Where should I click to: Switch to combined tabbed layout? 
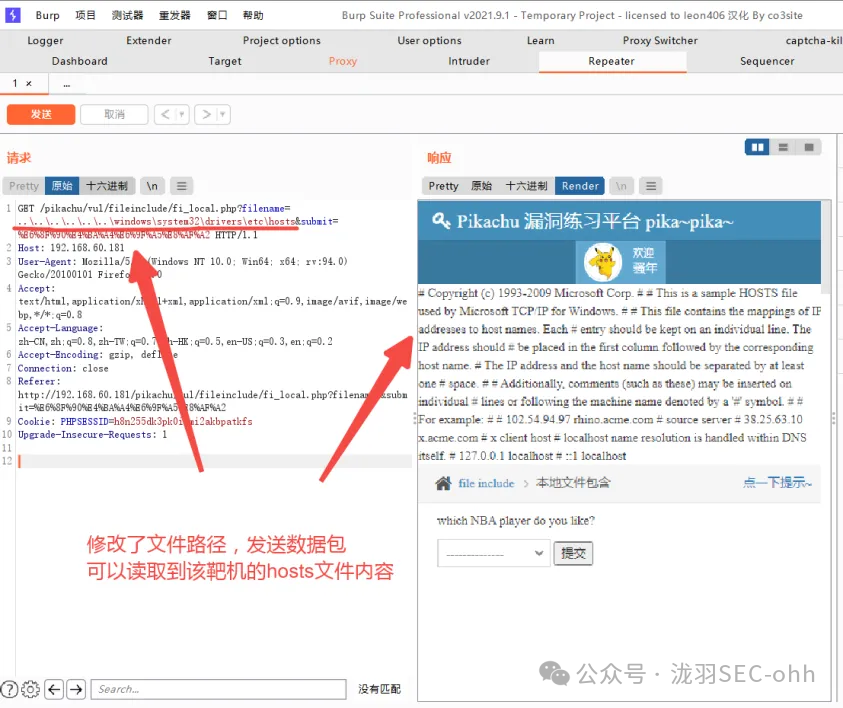[809, 147]
